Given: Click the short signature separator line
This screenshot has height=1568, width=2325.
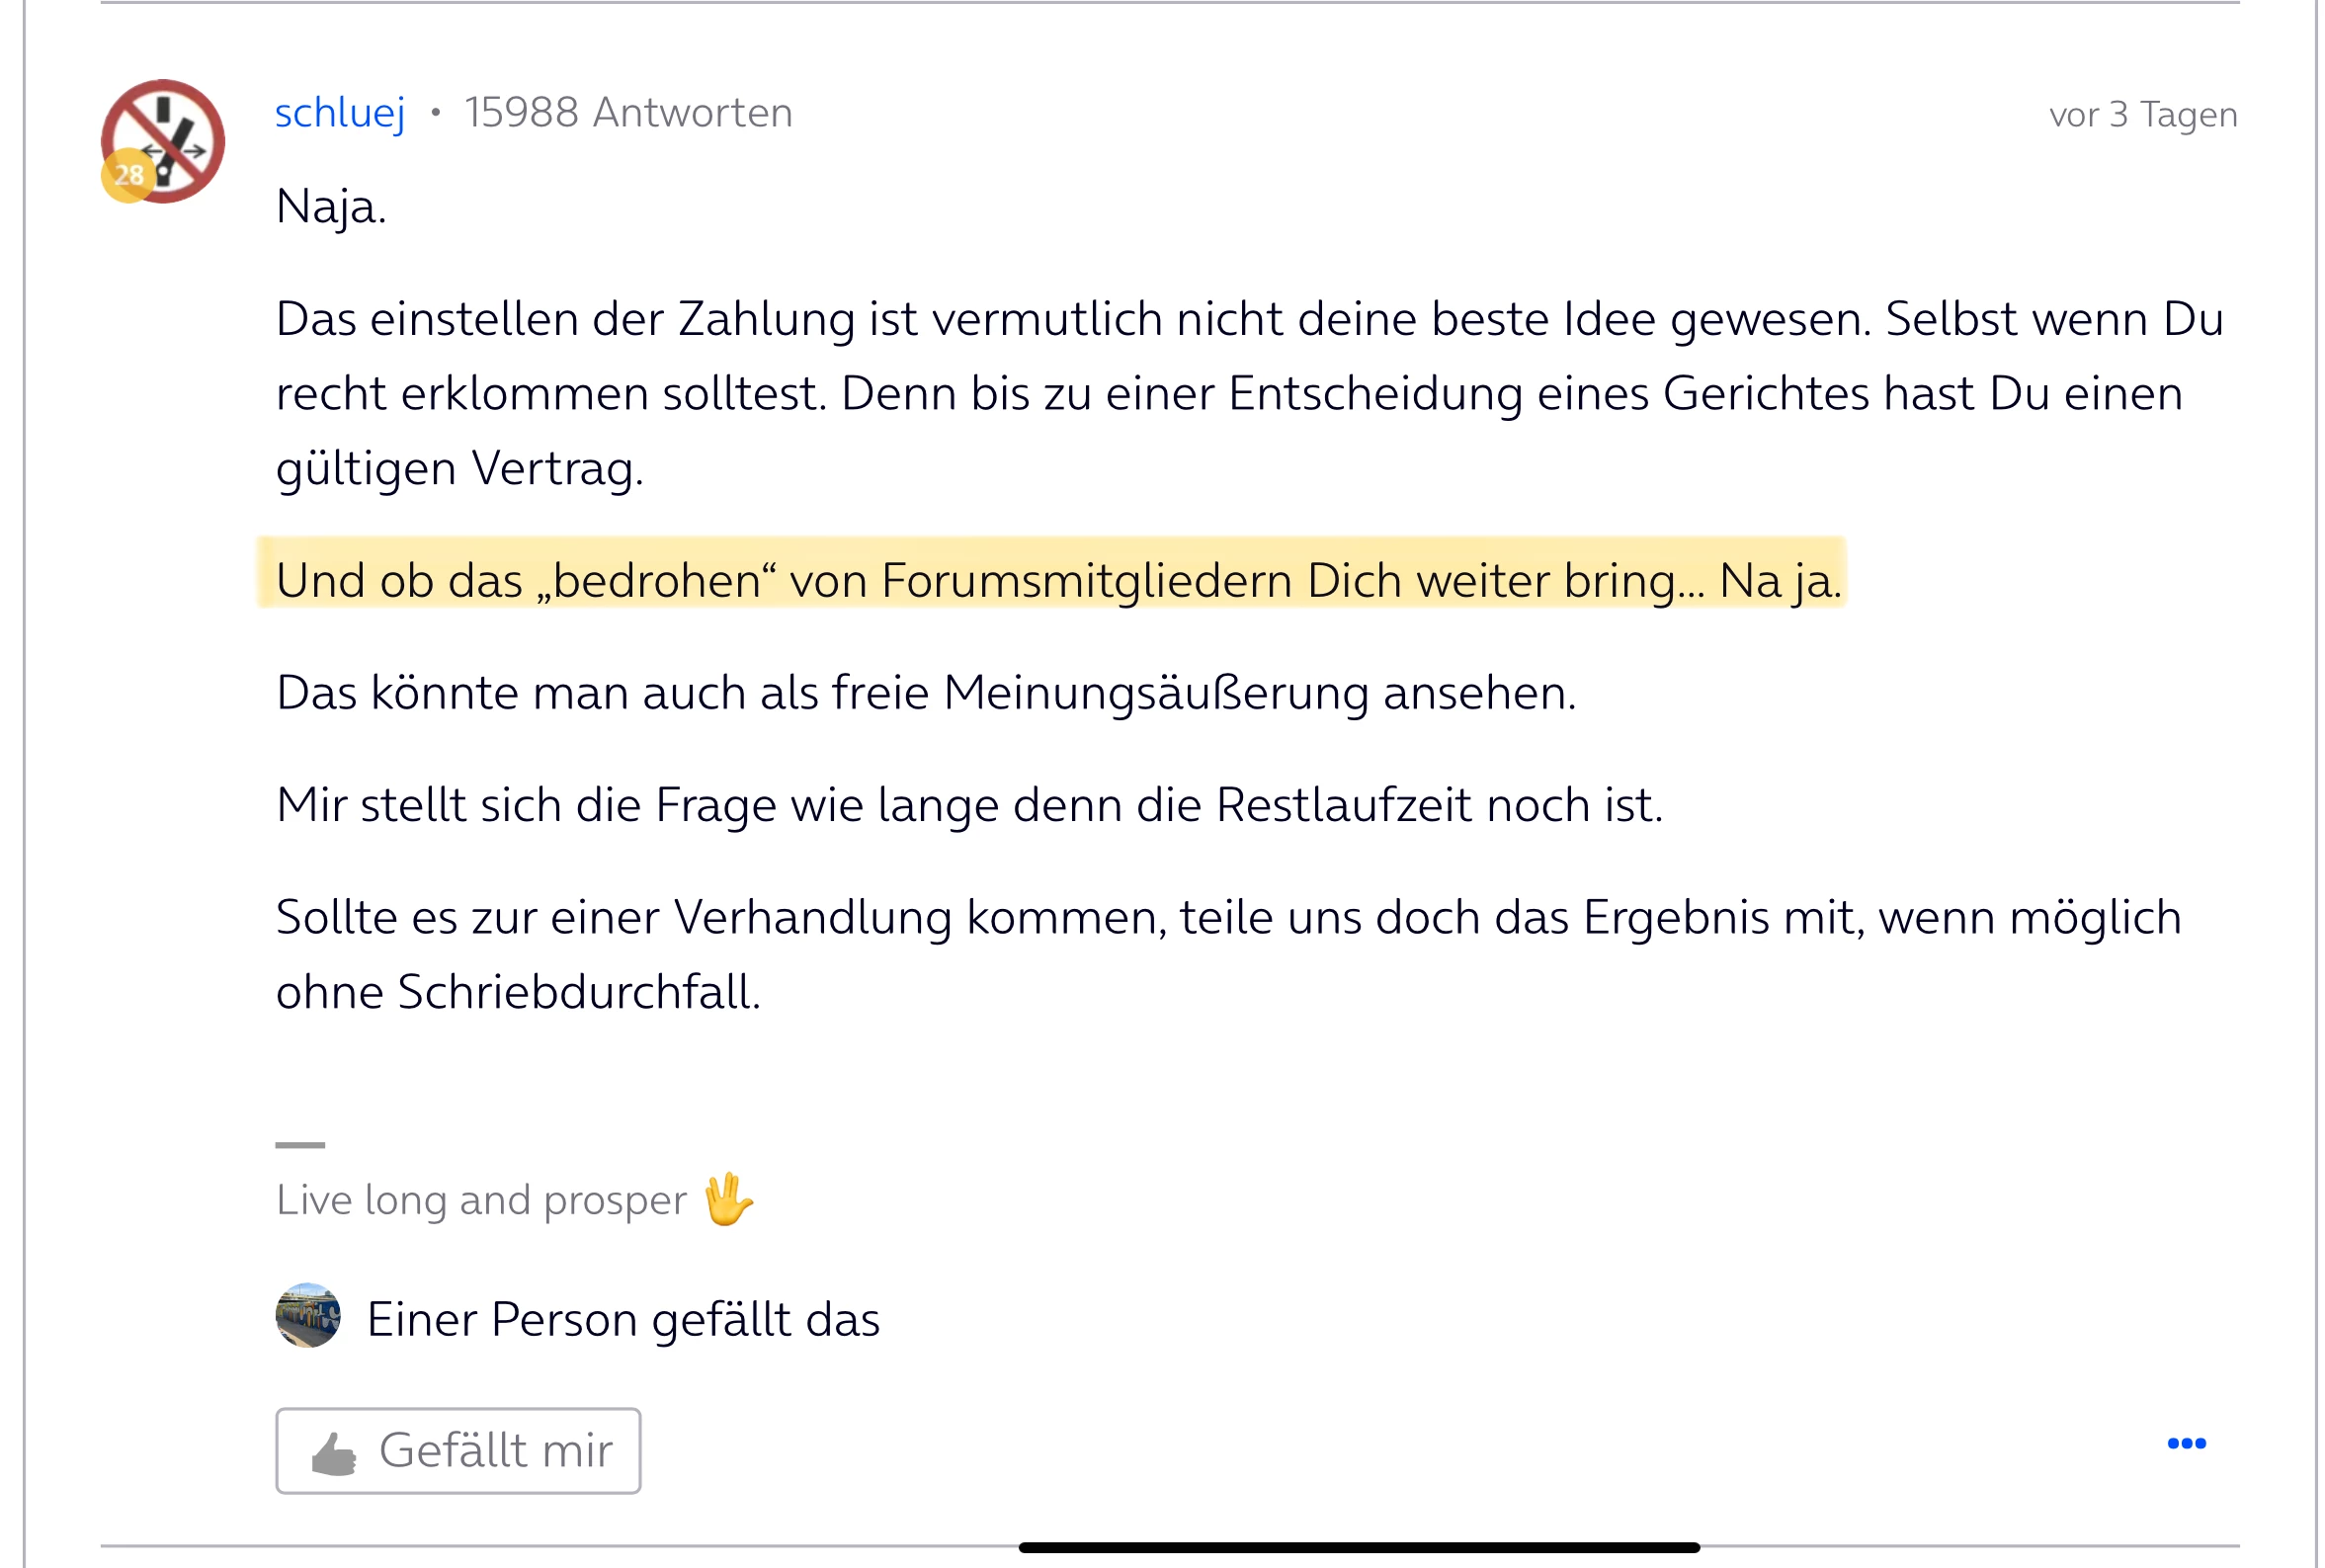Looking at the screenshot, I should [300, 1145].
